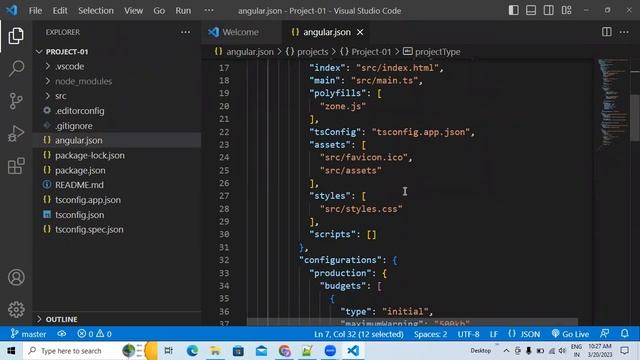Open the Edit menu
Image resolution: width=640 pixels, height=360 pixels.
click(60, 11)
